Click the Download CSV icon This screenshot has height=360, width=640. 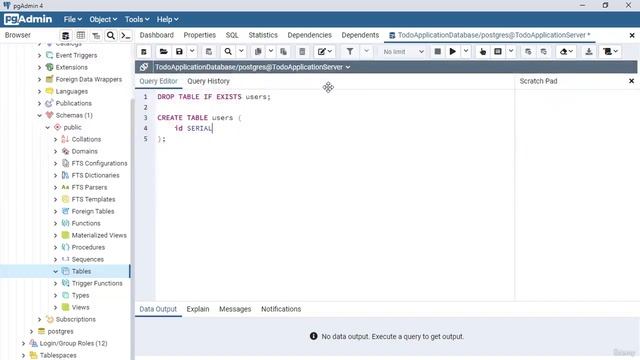[x=589, y=51]
